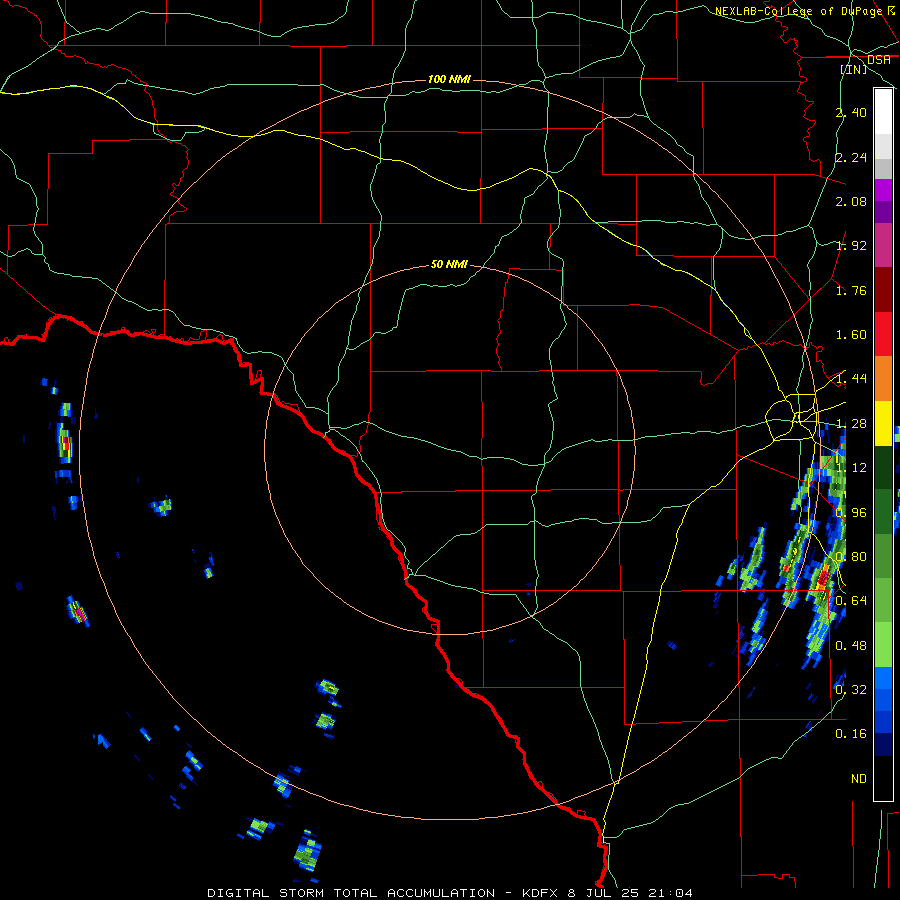Image resolution: width=900 pixels, height=900 pixels.
Task: Select the 0.16 legend value
Action: coord(851,734)
